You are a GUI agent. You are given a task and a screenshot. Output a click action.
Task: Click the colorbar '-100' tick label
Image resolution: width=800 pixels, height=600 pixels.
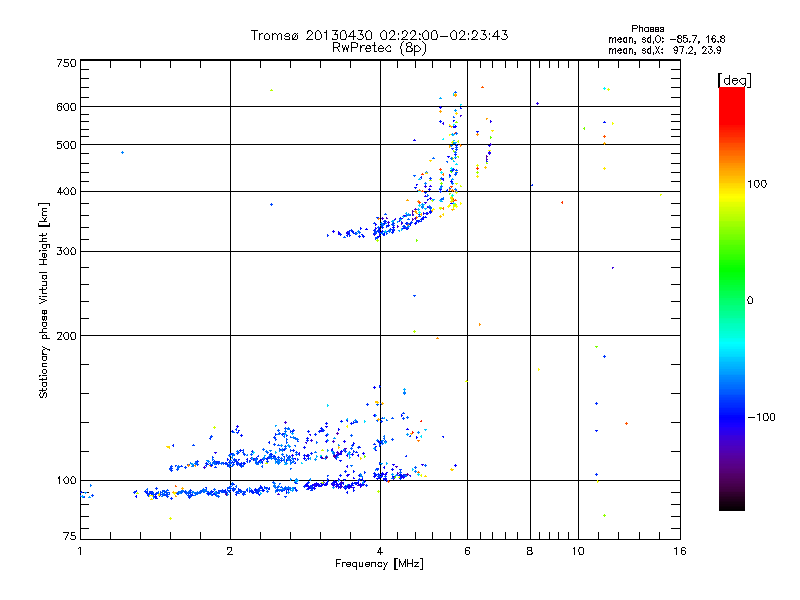761,417
